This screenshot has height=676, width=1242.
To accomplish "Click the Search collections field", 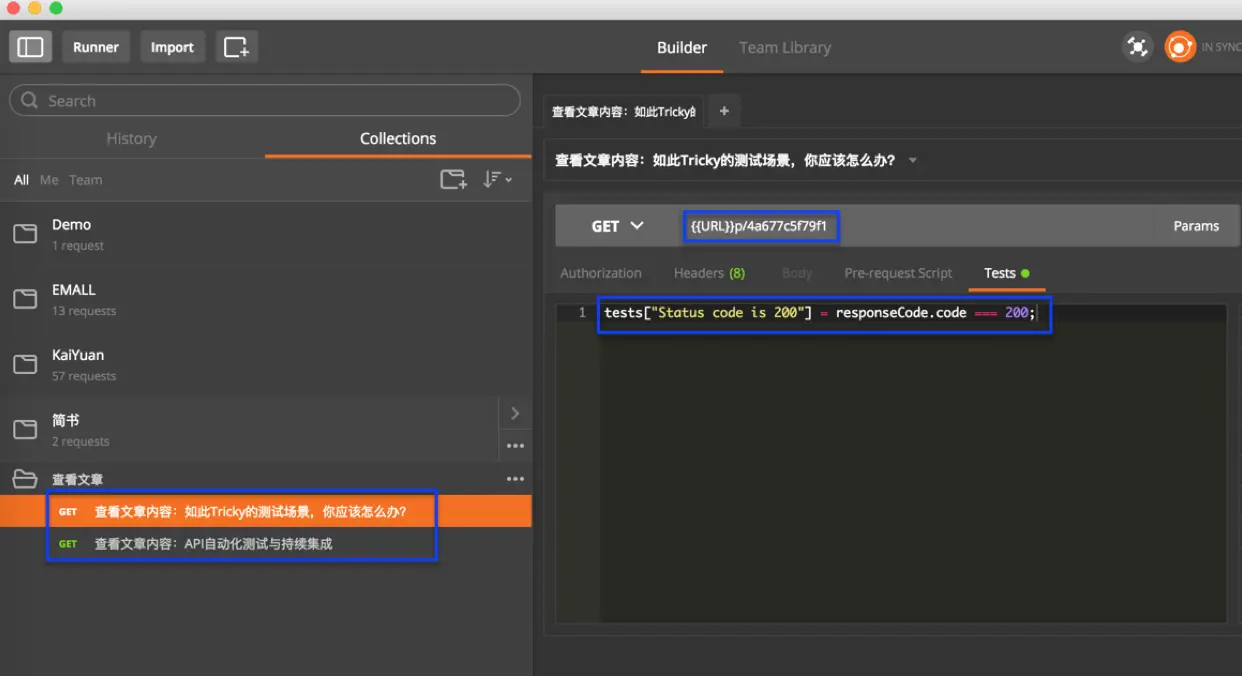I will (x=265, y=100).
